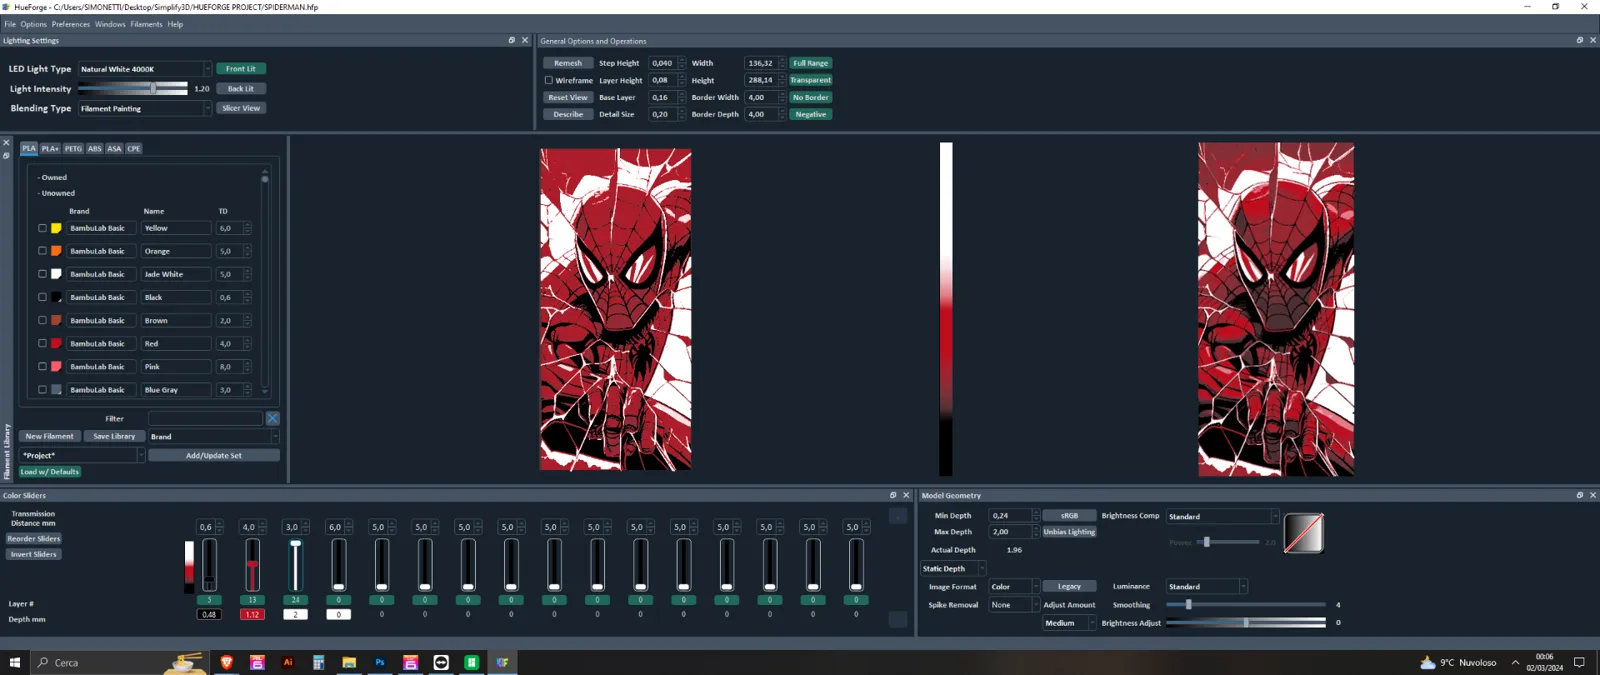Open the notification center icon
1600x675 pixels.
(1579, 662)
